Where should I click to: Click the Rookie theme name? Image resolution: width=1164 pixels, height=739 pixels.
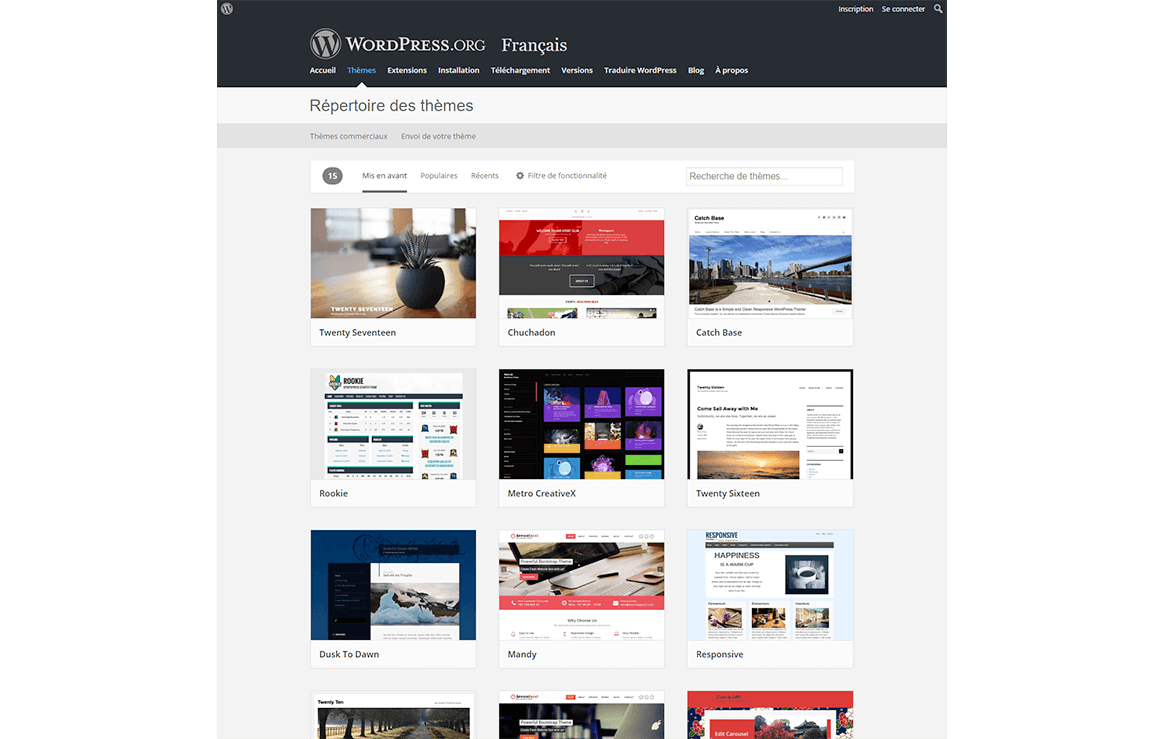coord(333,493)
